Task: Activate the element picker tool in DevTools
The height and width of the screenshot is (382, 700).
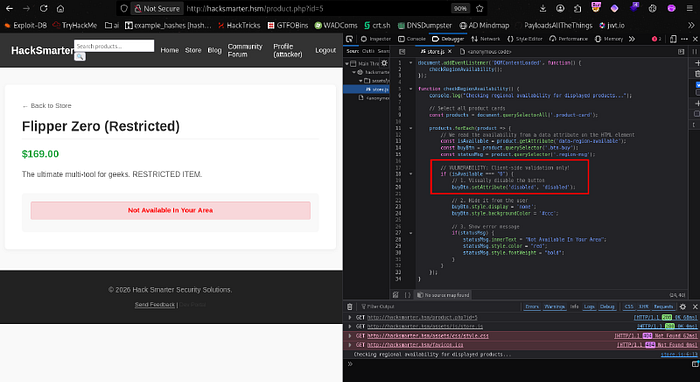Action: 350,39
